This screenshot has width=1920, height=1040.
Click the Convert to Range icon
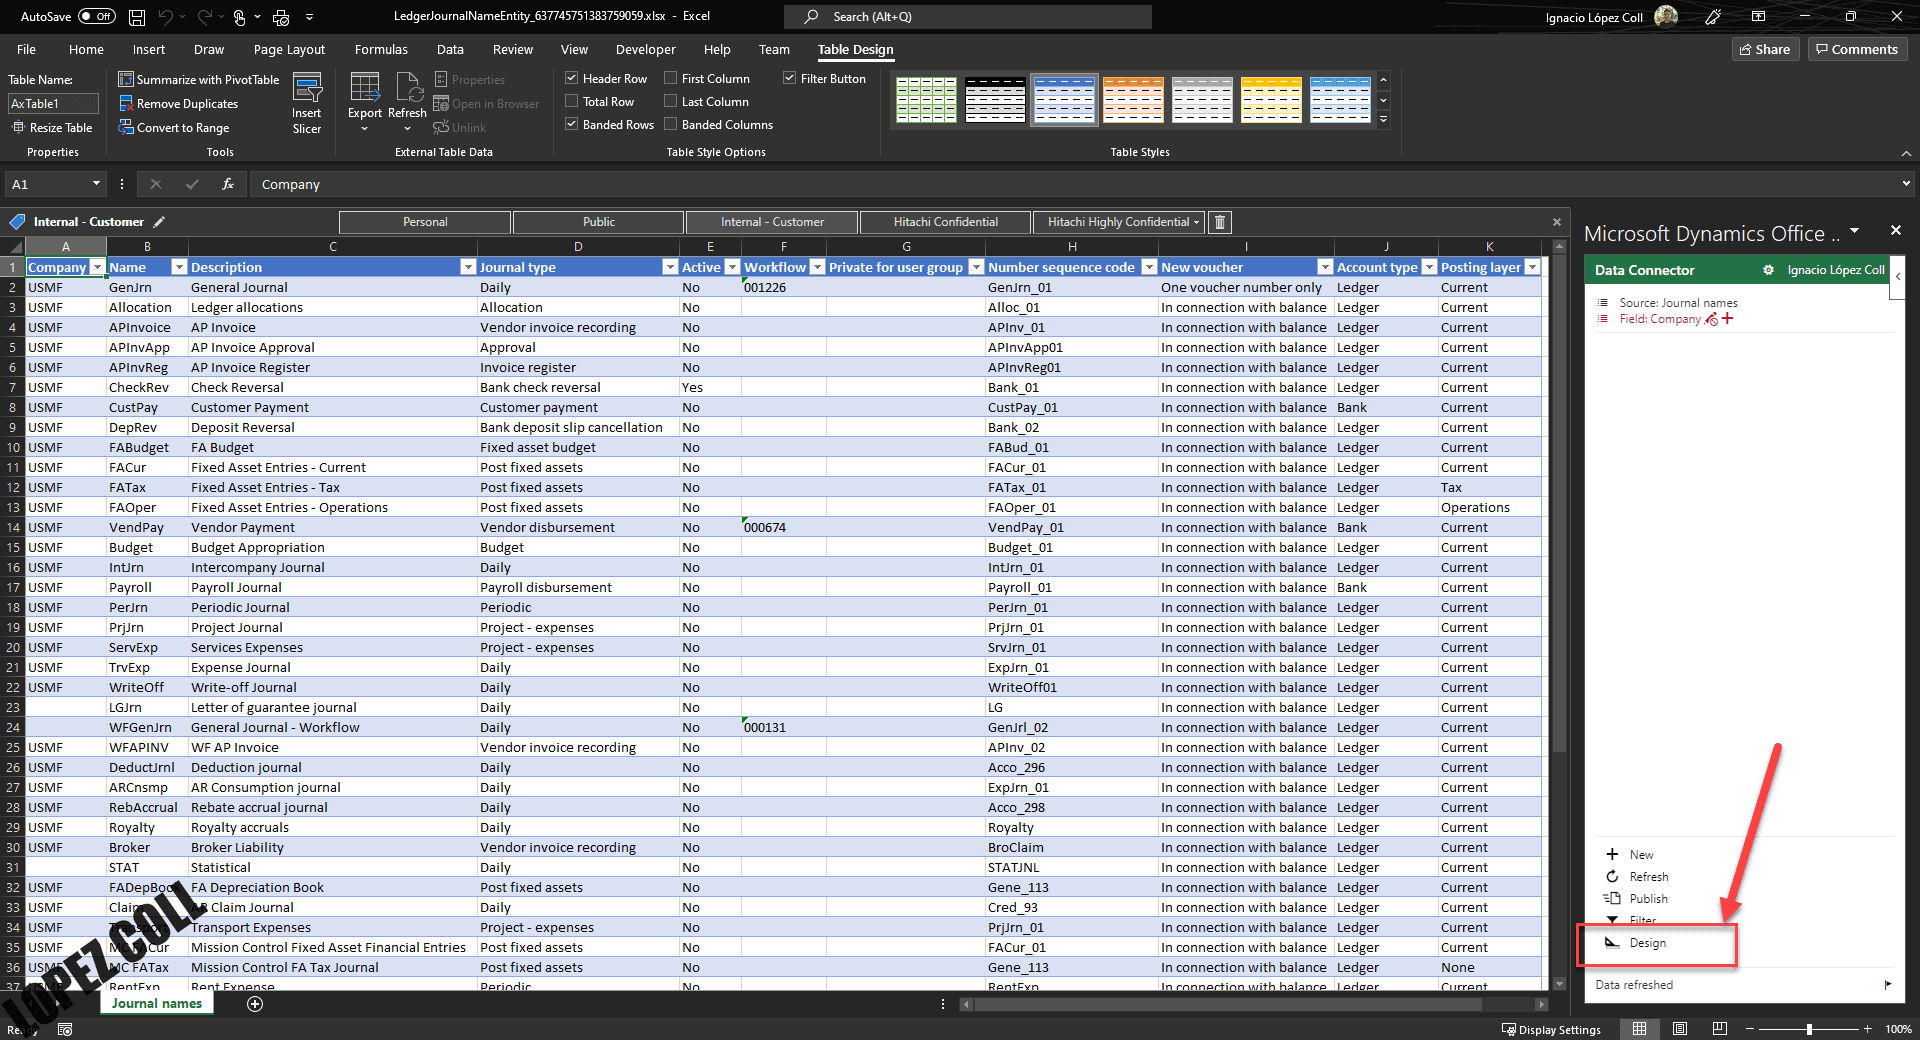pos(126,128)
